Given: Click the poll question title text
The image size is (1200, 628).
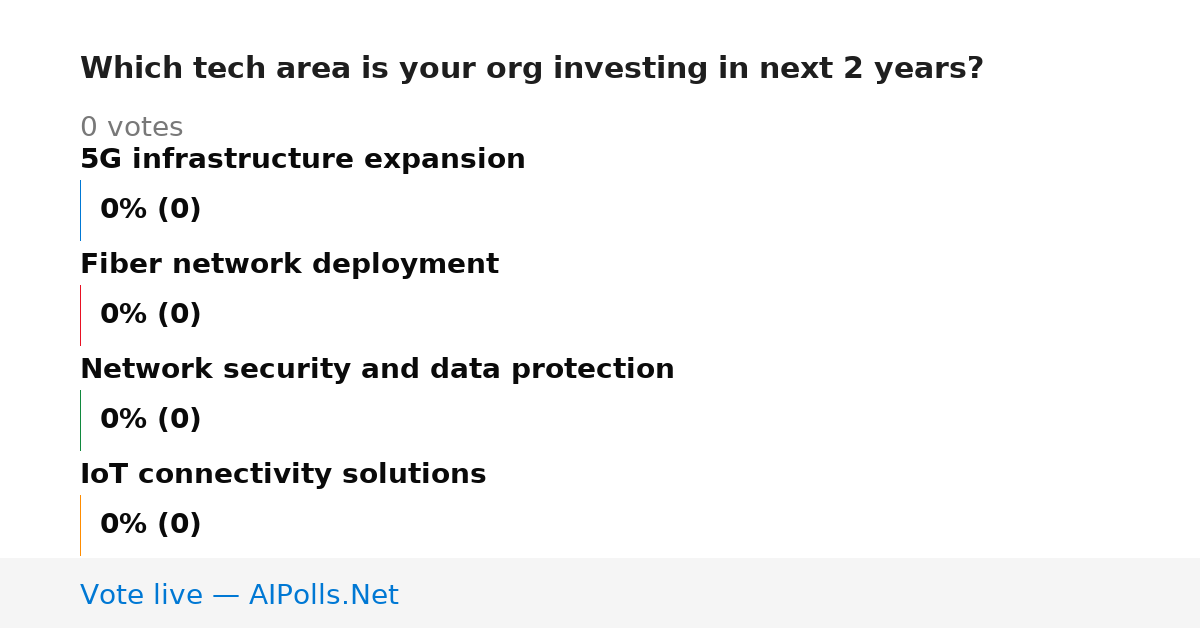Looking at the screenshot, I should pyautogui.click(x=531, y=69).
